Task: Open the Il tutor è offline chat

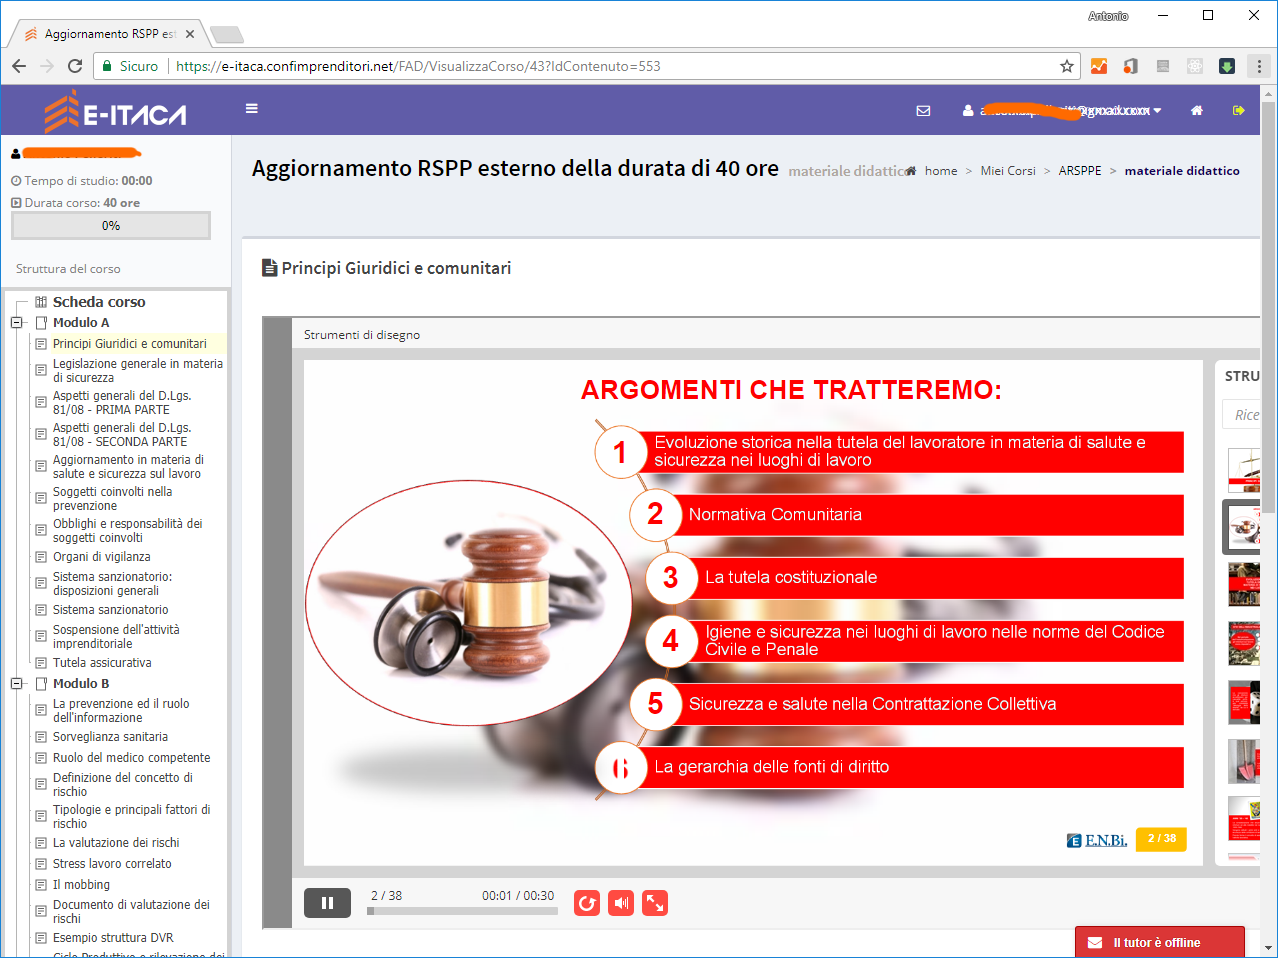Action: coord(1160,943)
